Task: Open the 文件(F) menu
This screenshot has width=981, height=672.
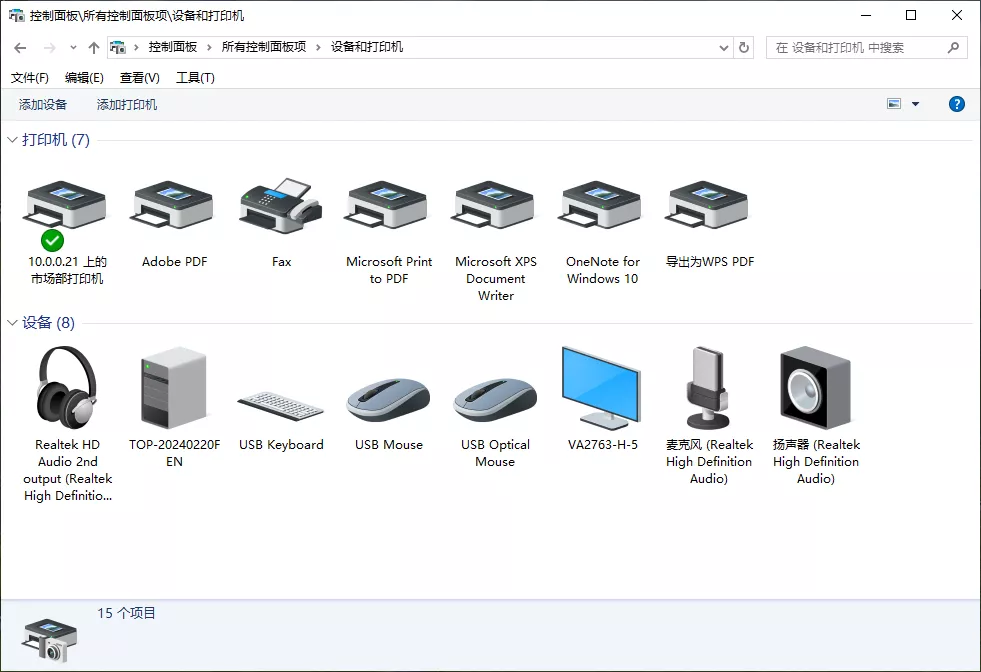Action: (x=29, y=78)
